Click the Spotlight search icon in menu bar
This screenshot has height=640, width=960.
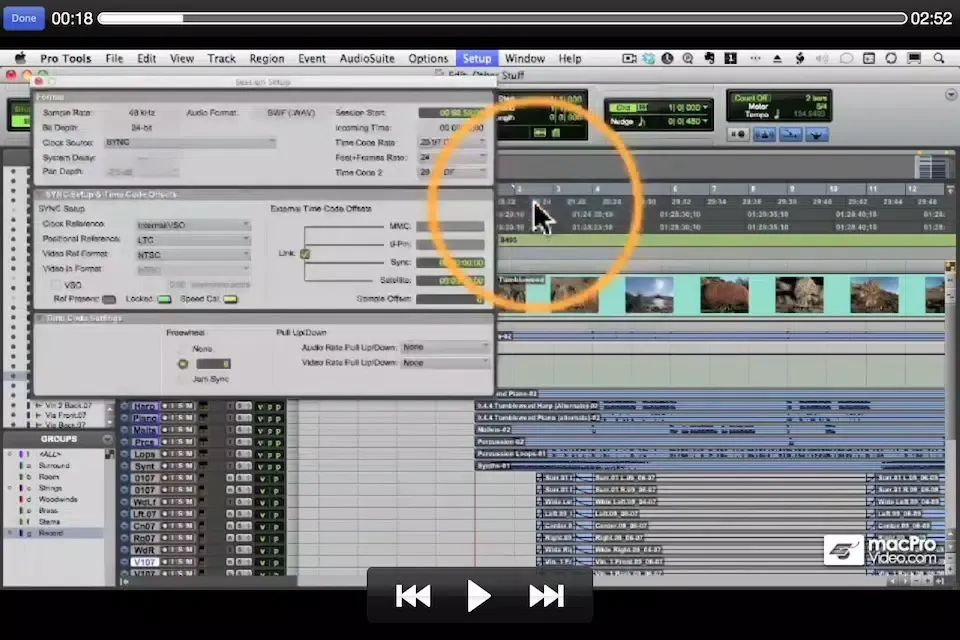point(939,58)
